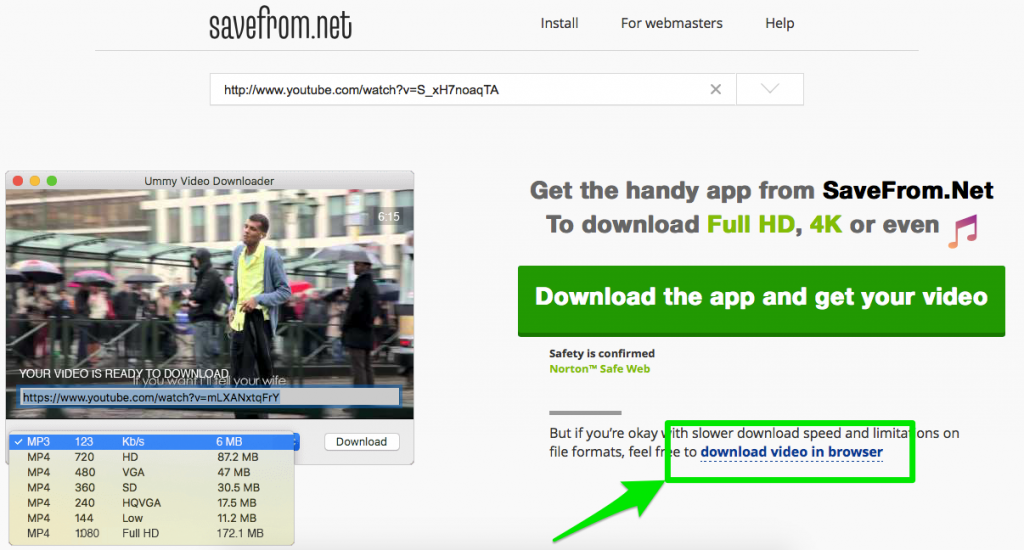Click the YOUR VIDEO IS READY TO DOWNLOAD text

[124, 374]
